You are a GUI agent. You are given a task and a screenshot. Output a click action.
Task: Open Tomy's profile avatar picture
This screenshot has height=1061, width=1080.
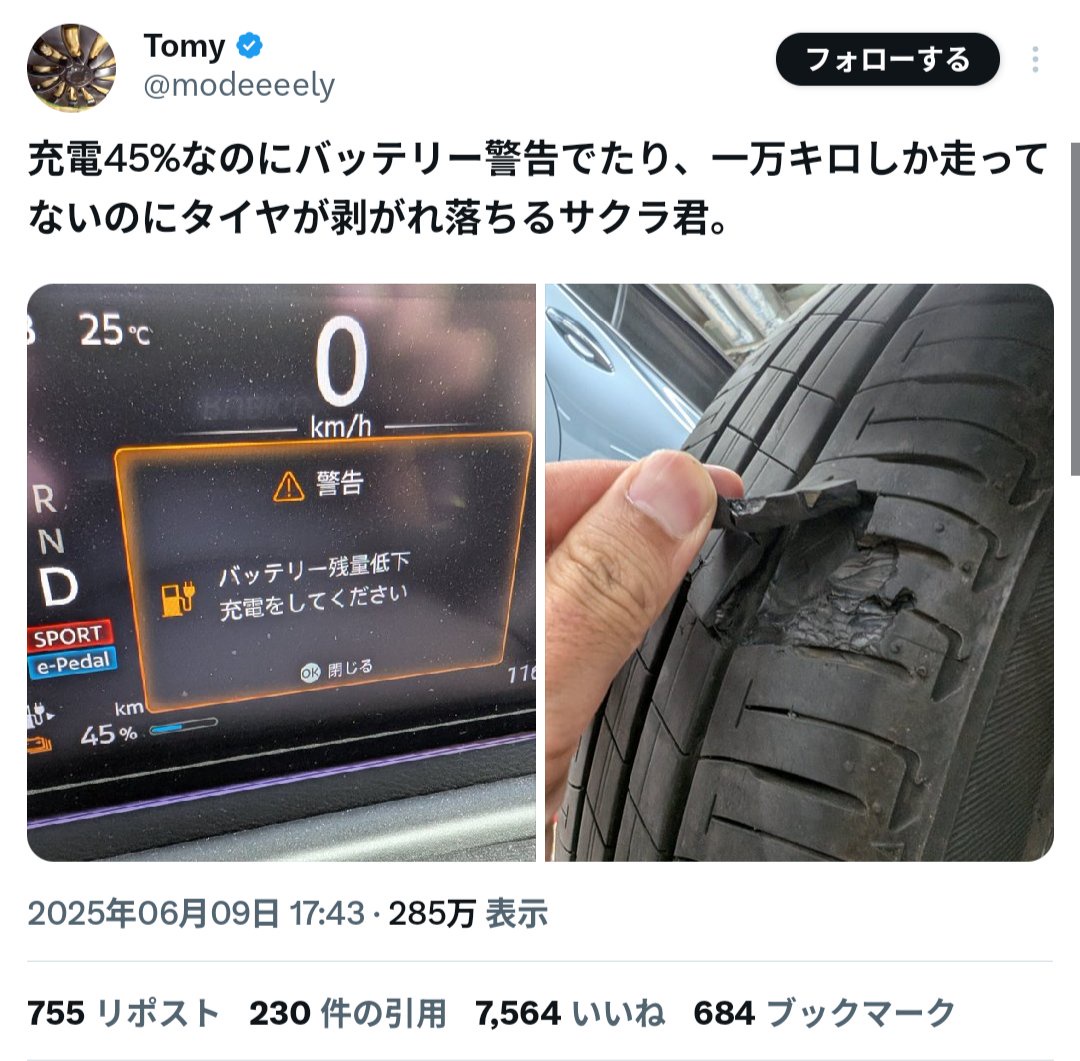(71, 68)
